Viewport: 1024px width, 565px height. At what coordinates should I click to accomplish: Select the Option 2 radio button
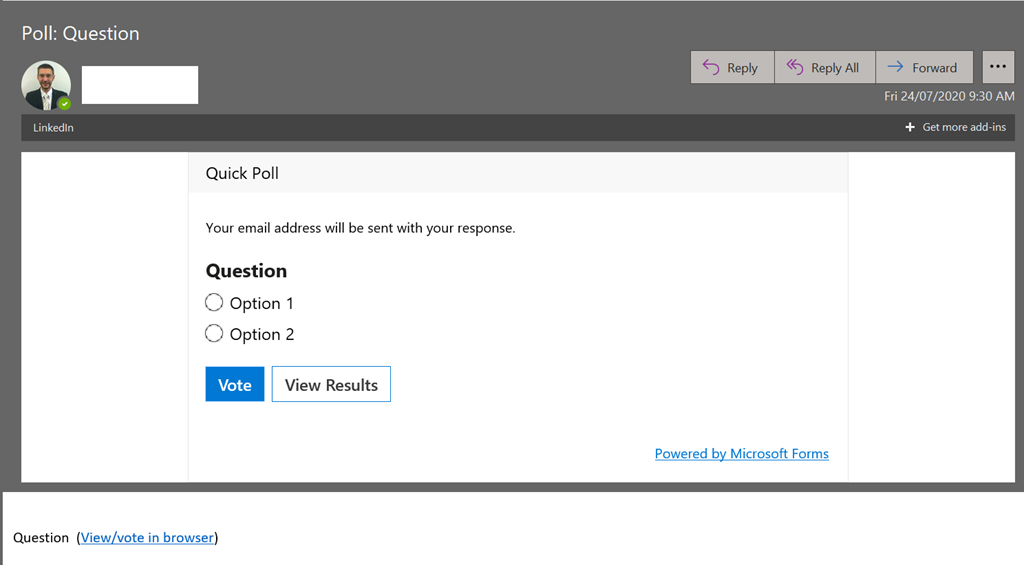click(x=214, y=334)
